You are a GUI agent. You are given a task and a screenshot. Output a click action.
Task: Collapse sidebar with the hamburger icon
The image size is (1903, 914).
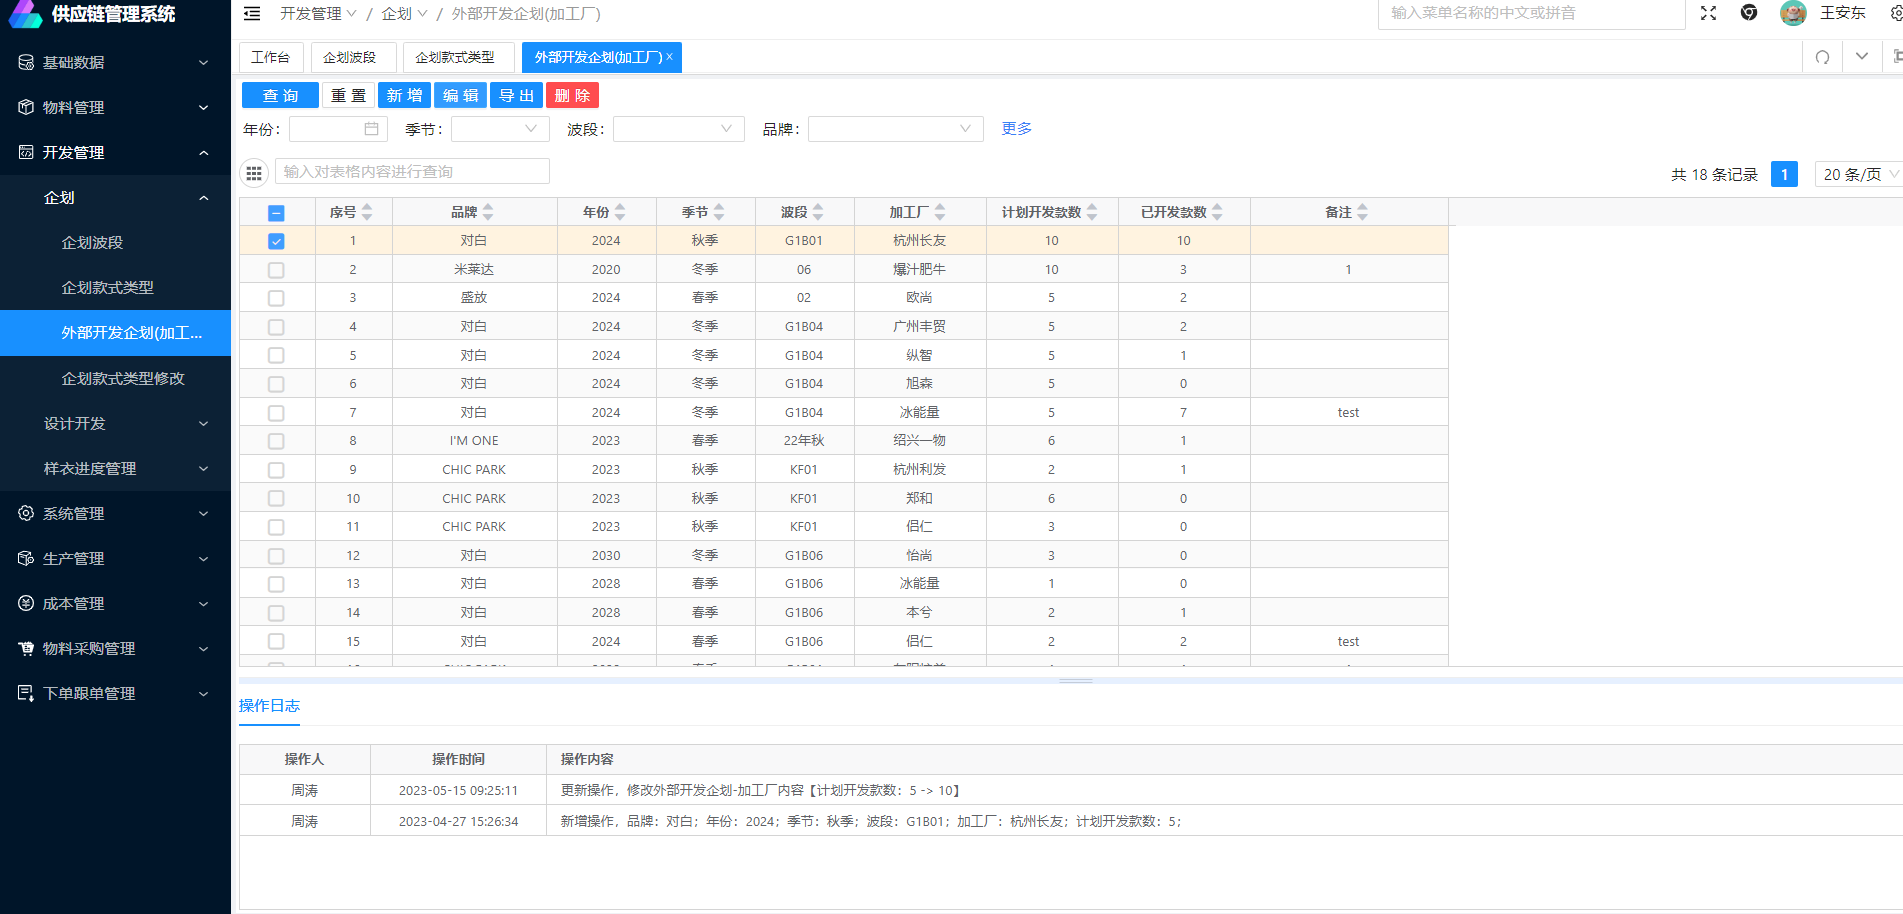tap(252, 14)
